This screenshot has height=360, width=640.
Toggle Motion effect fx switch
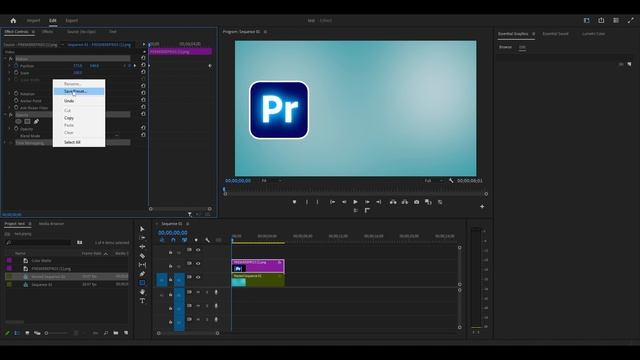point(11,59)
